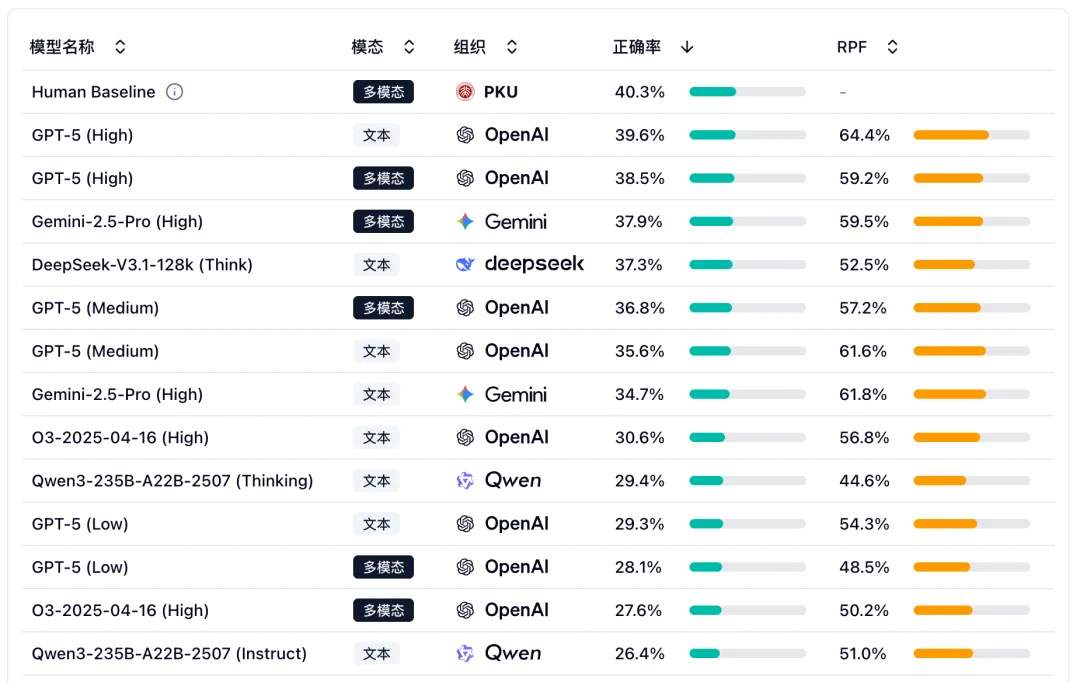Click the PKU logo icon

(465, 92)
